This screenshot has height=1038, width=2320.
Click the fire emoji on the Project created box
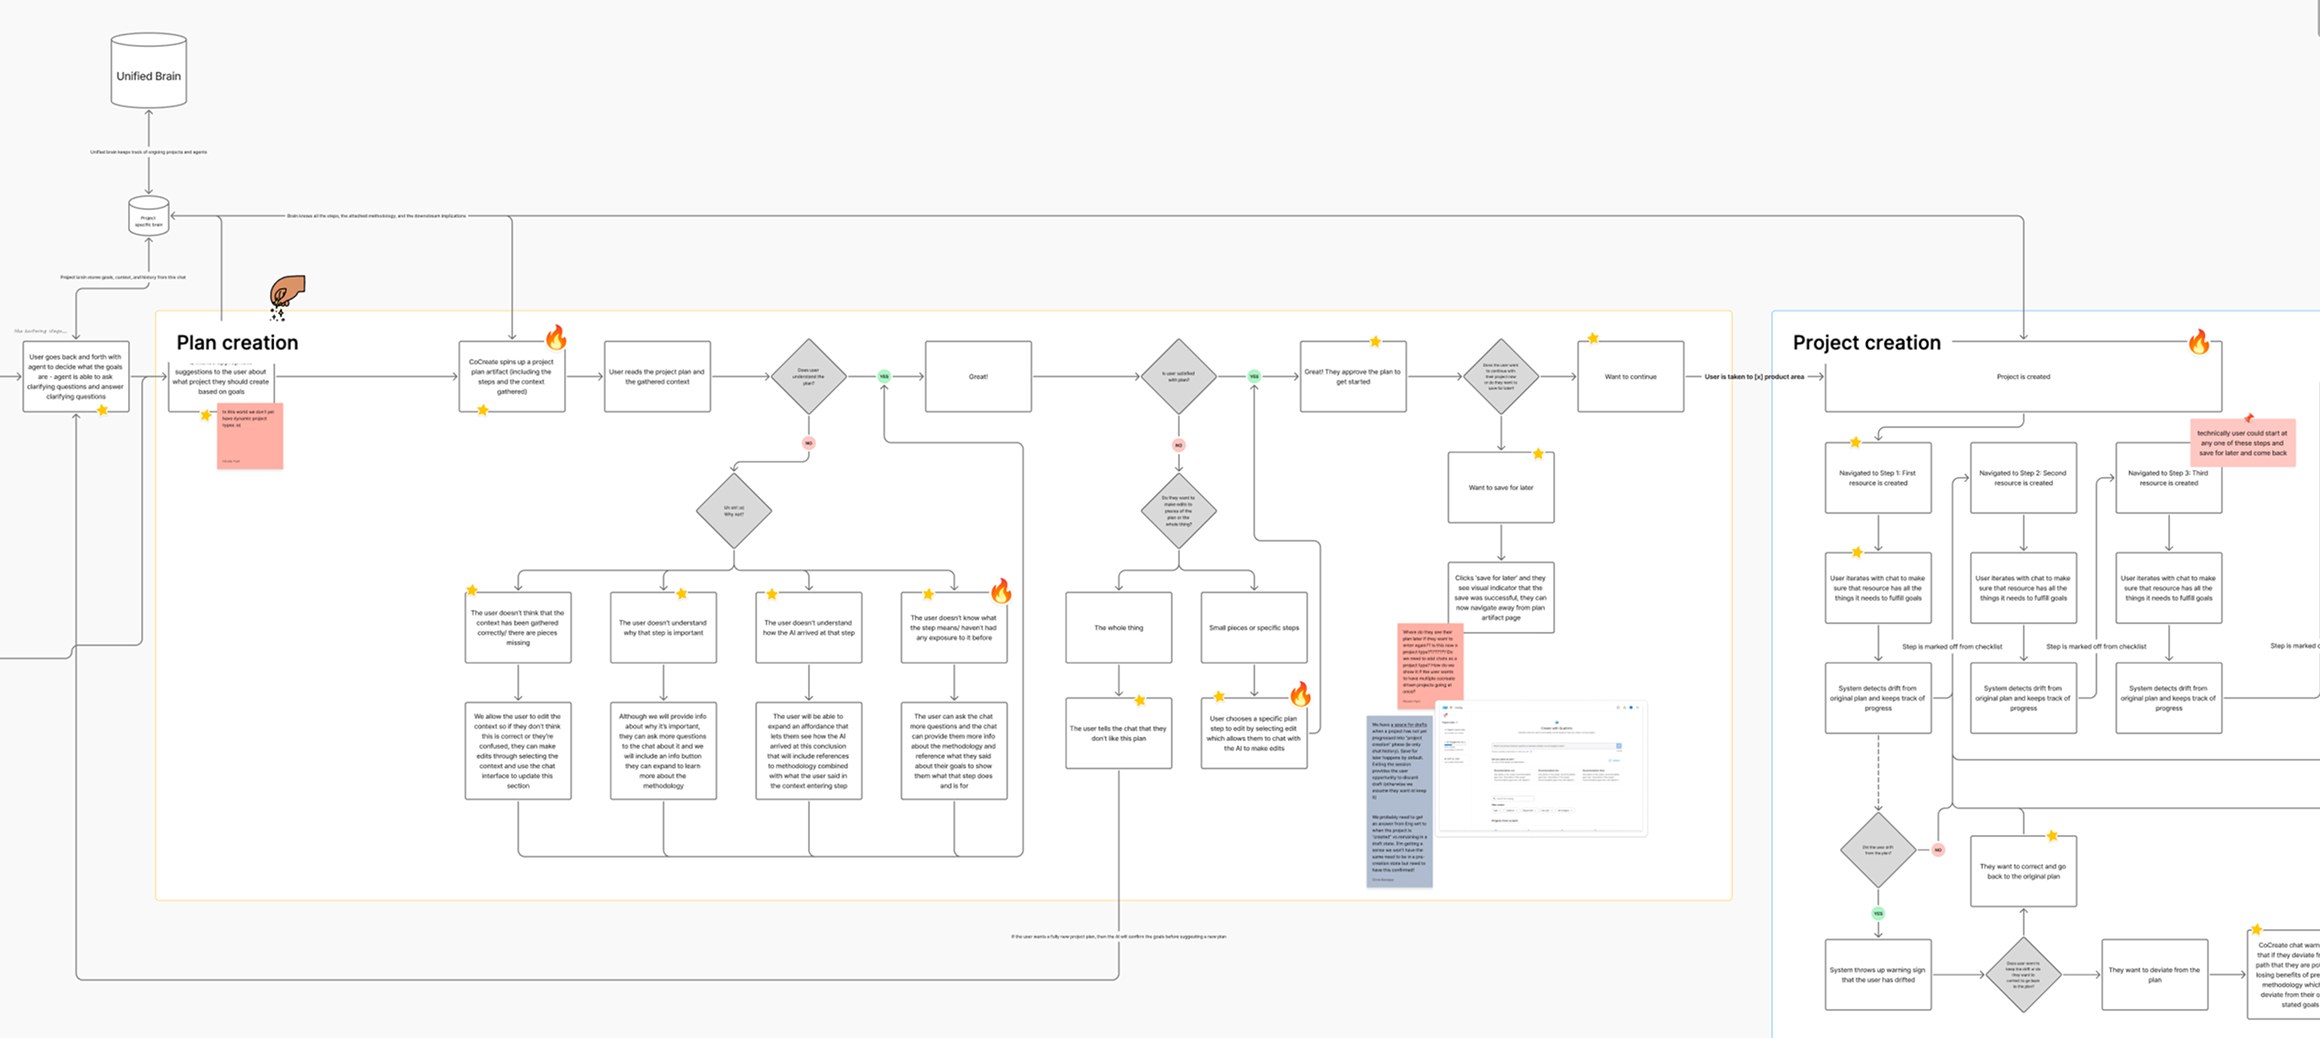[x=2199, y=342]
